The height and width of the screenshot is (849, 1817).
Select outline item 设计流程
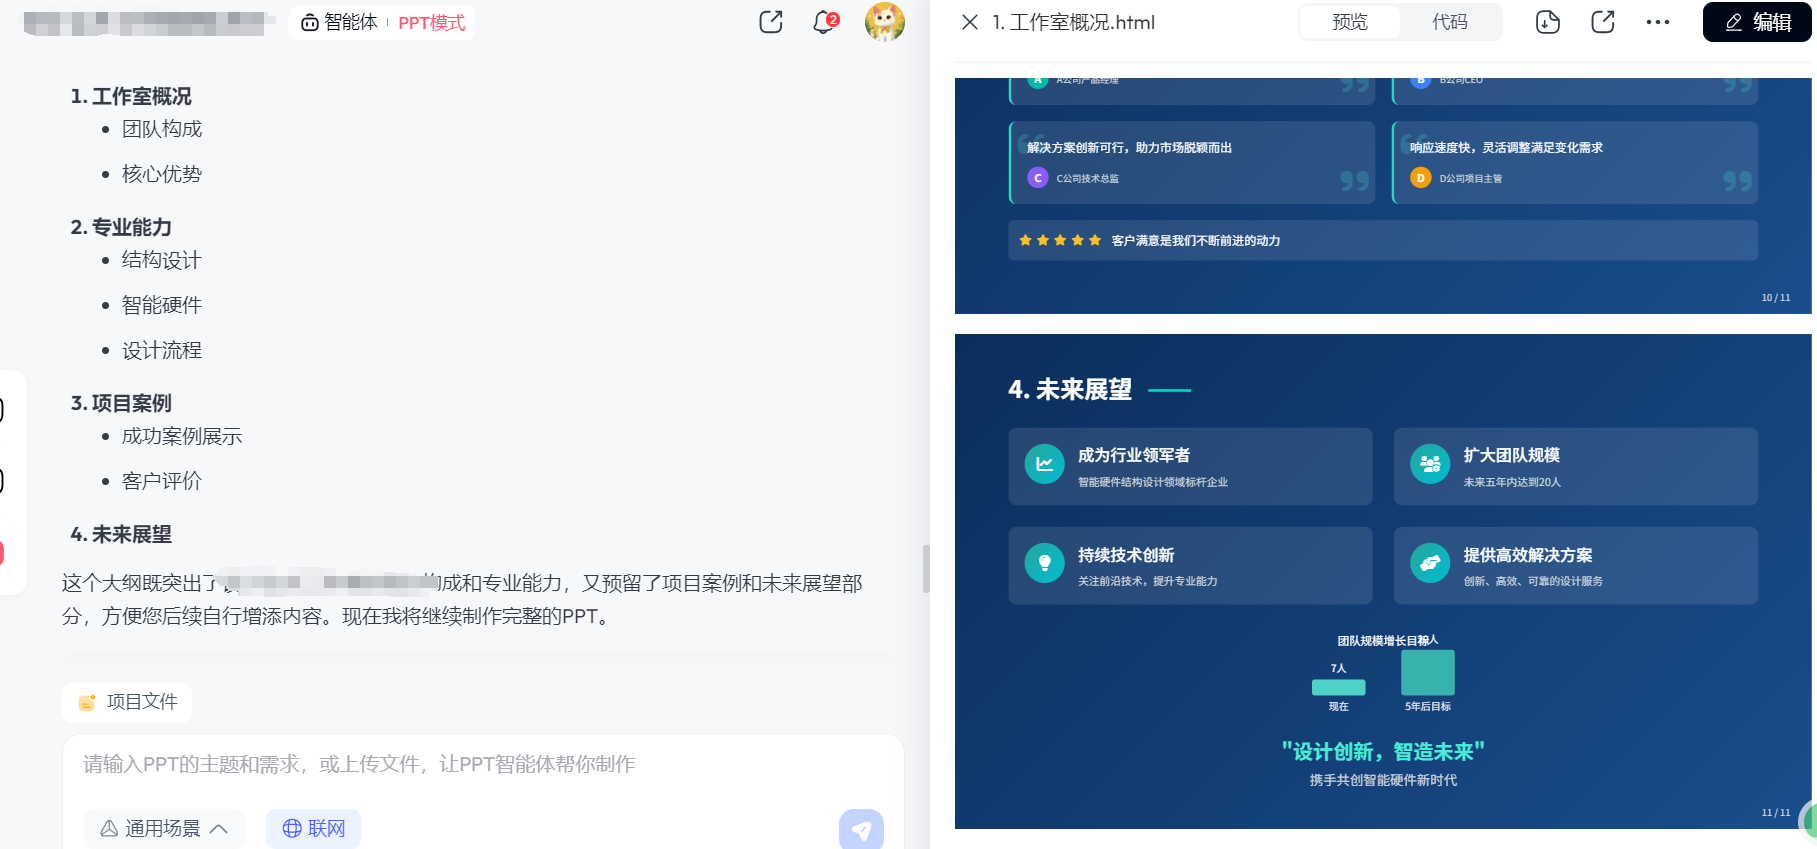click(x=162, y=350)
